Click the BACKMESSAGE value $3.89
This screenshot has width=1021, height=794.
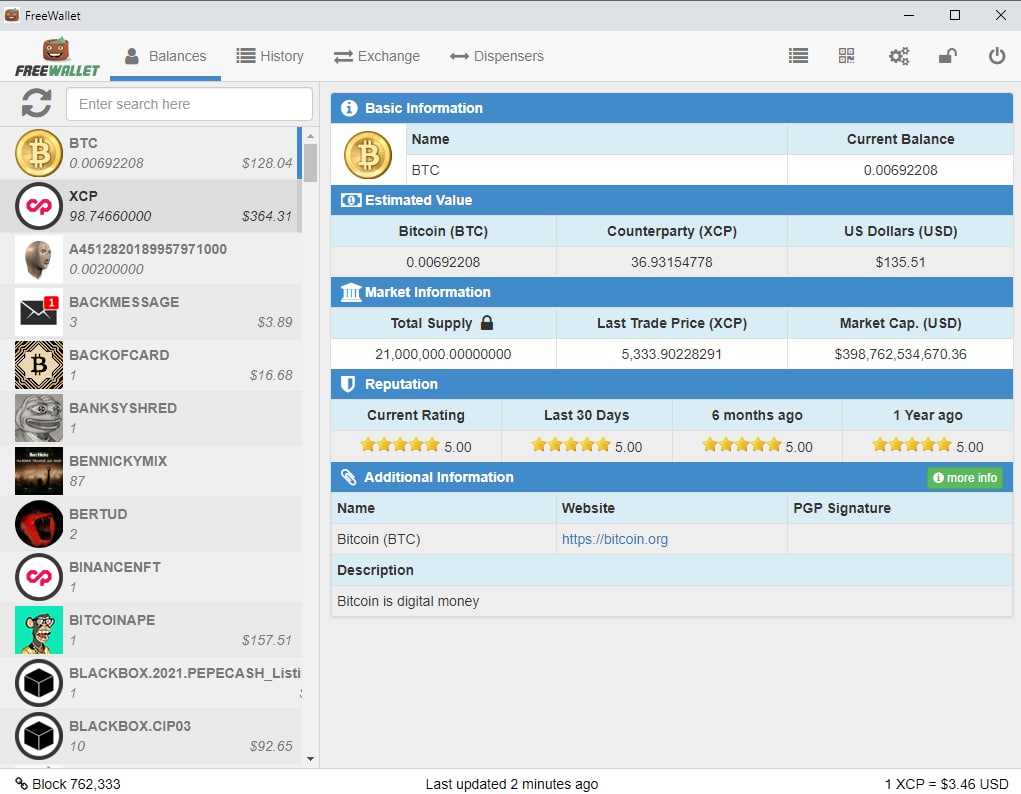[x=275, y=322]
